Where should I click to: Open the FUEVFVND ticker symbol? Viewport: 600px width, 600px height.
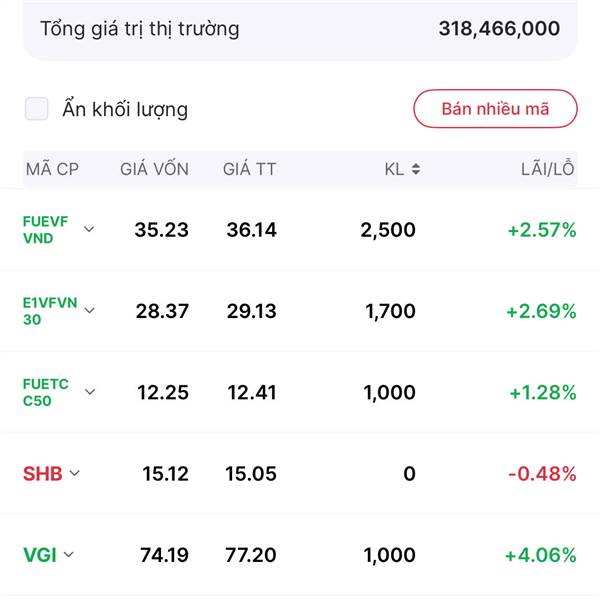45,230
